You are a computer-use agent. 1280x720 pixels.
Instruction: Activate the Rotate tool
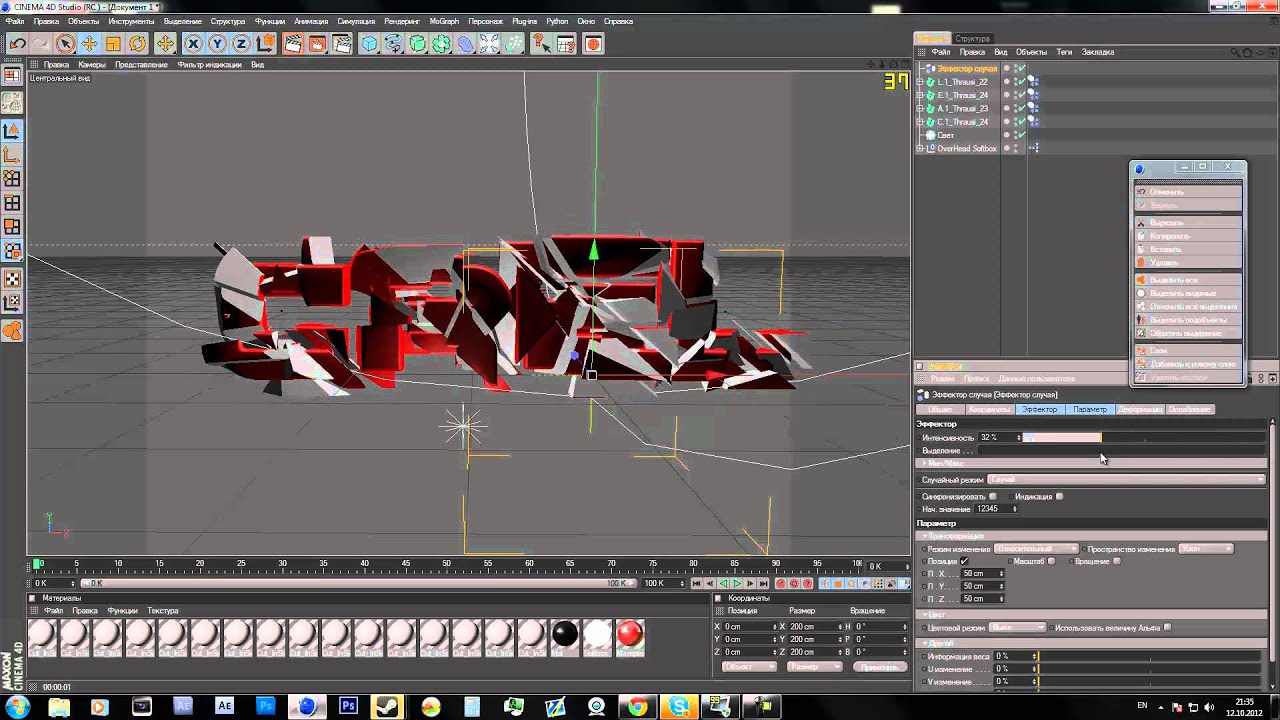coord(137,44)
